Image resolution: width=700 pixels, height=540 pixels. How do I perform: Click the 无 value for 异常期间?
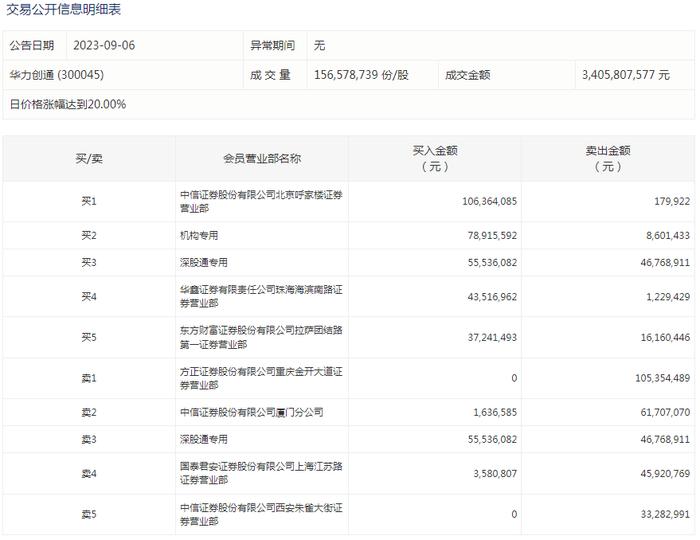click(319, 46)
